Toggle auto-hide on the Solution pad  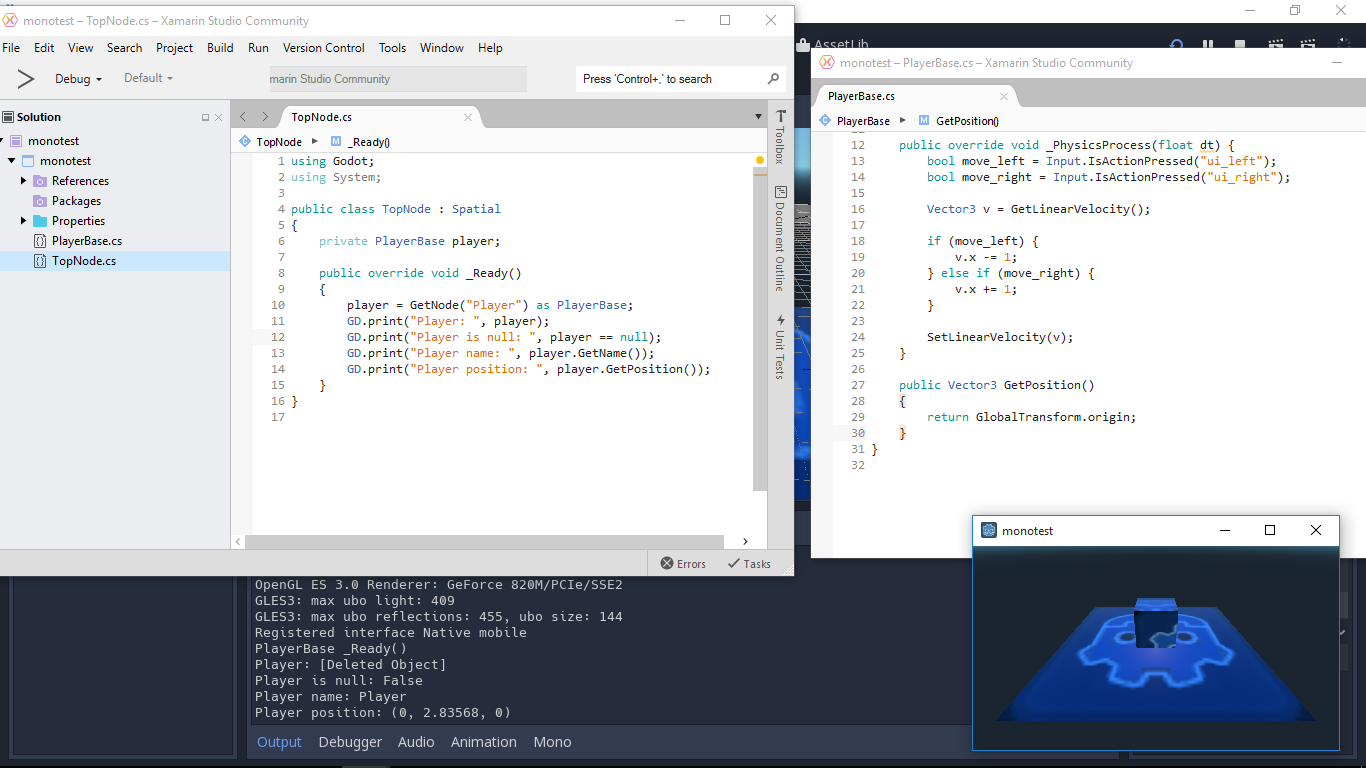point(204,117)
